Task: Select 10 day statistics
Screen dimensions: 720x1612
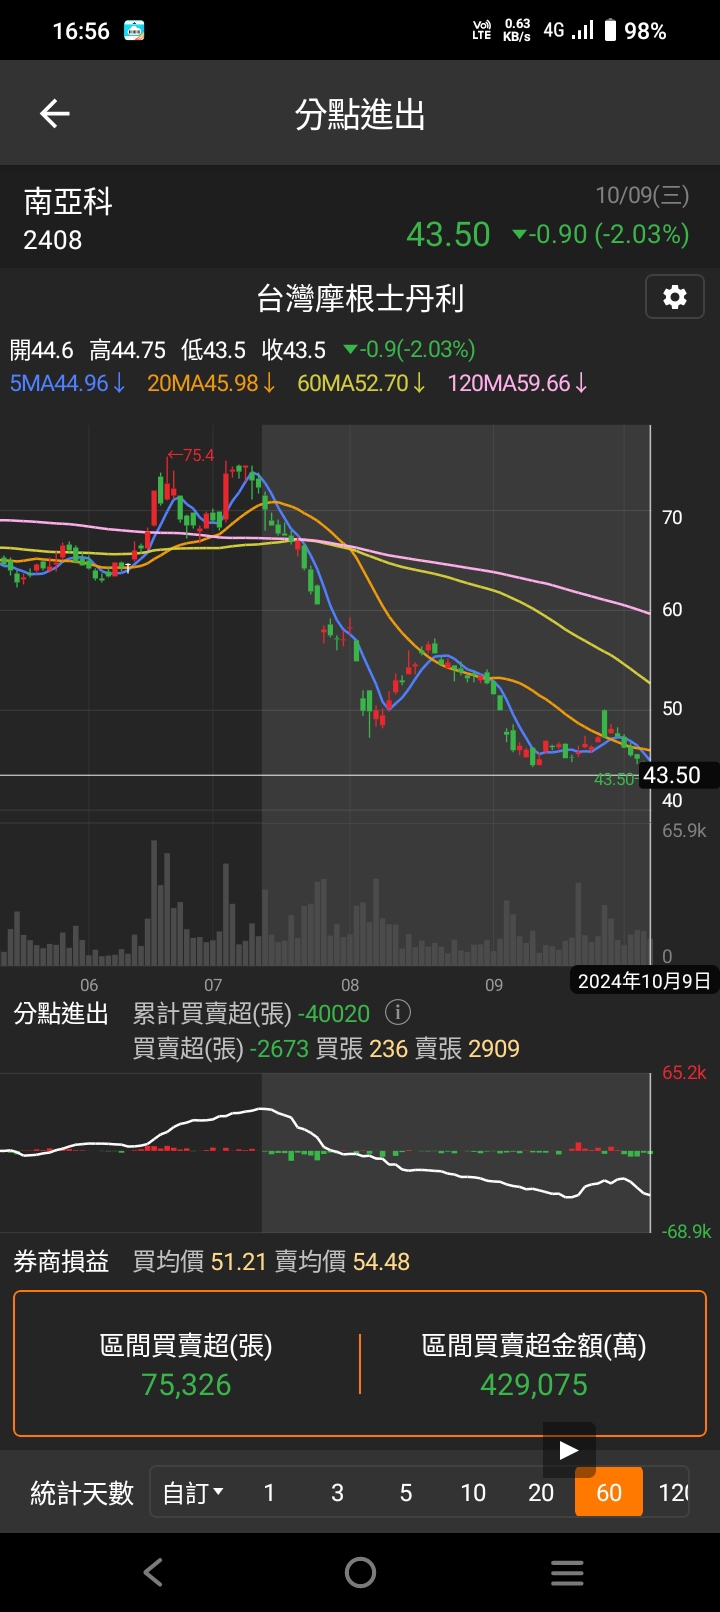Action: 473,1493
